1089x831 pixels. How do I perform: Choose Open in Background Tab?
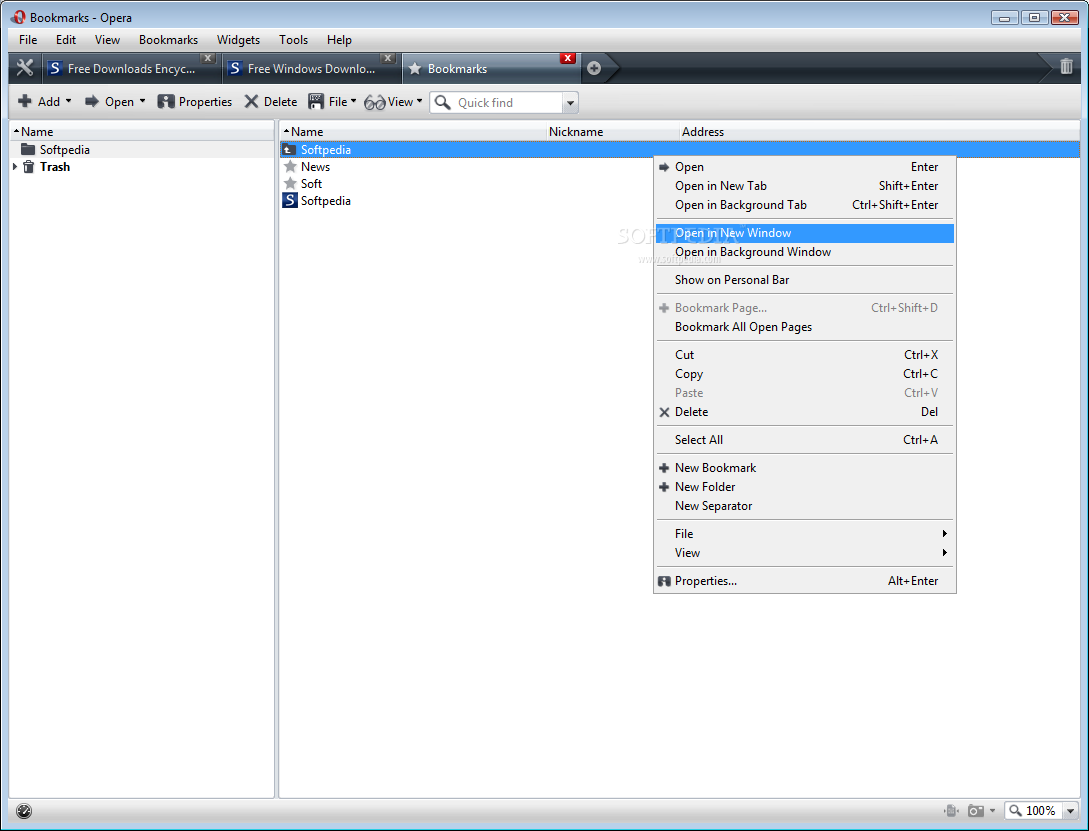tap(805, 205)
